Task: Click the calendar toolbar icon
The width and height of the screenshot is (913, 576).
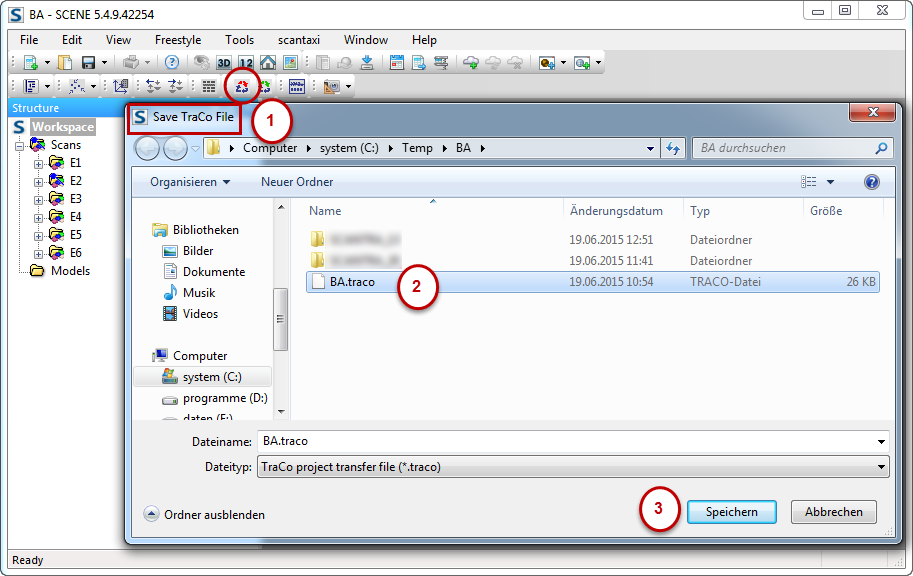Action: pyautogui.click(x=397, y=62)
